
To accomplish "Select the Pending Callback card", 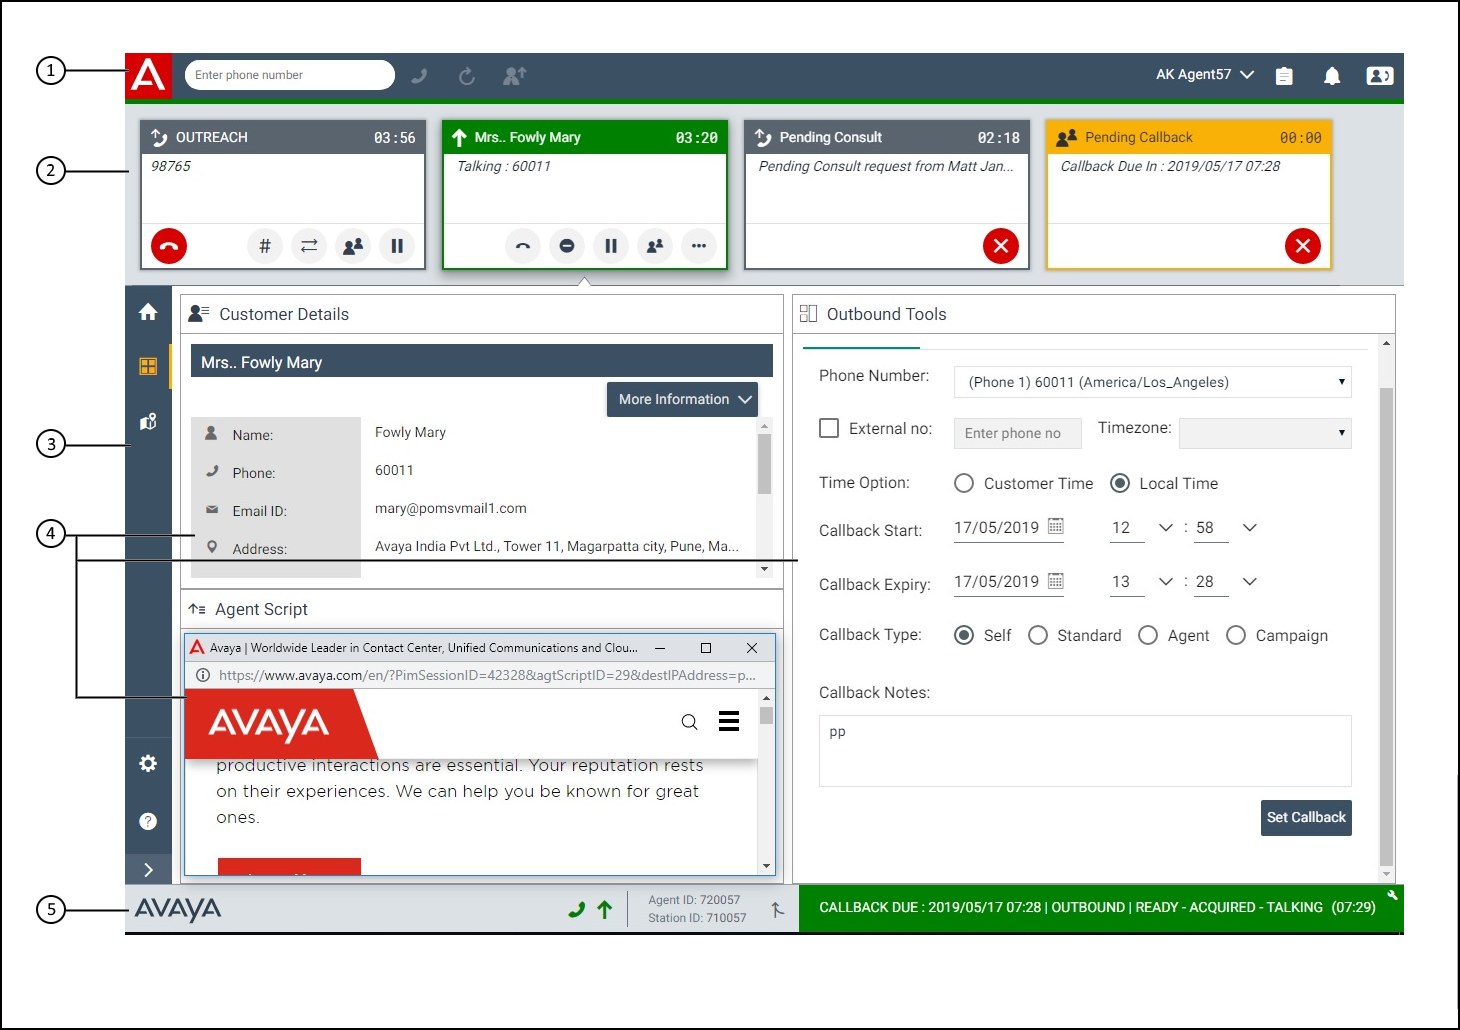I will click(1189, 195).
